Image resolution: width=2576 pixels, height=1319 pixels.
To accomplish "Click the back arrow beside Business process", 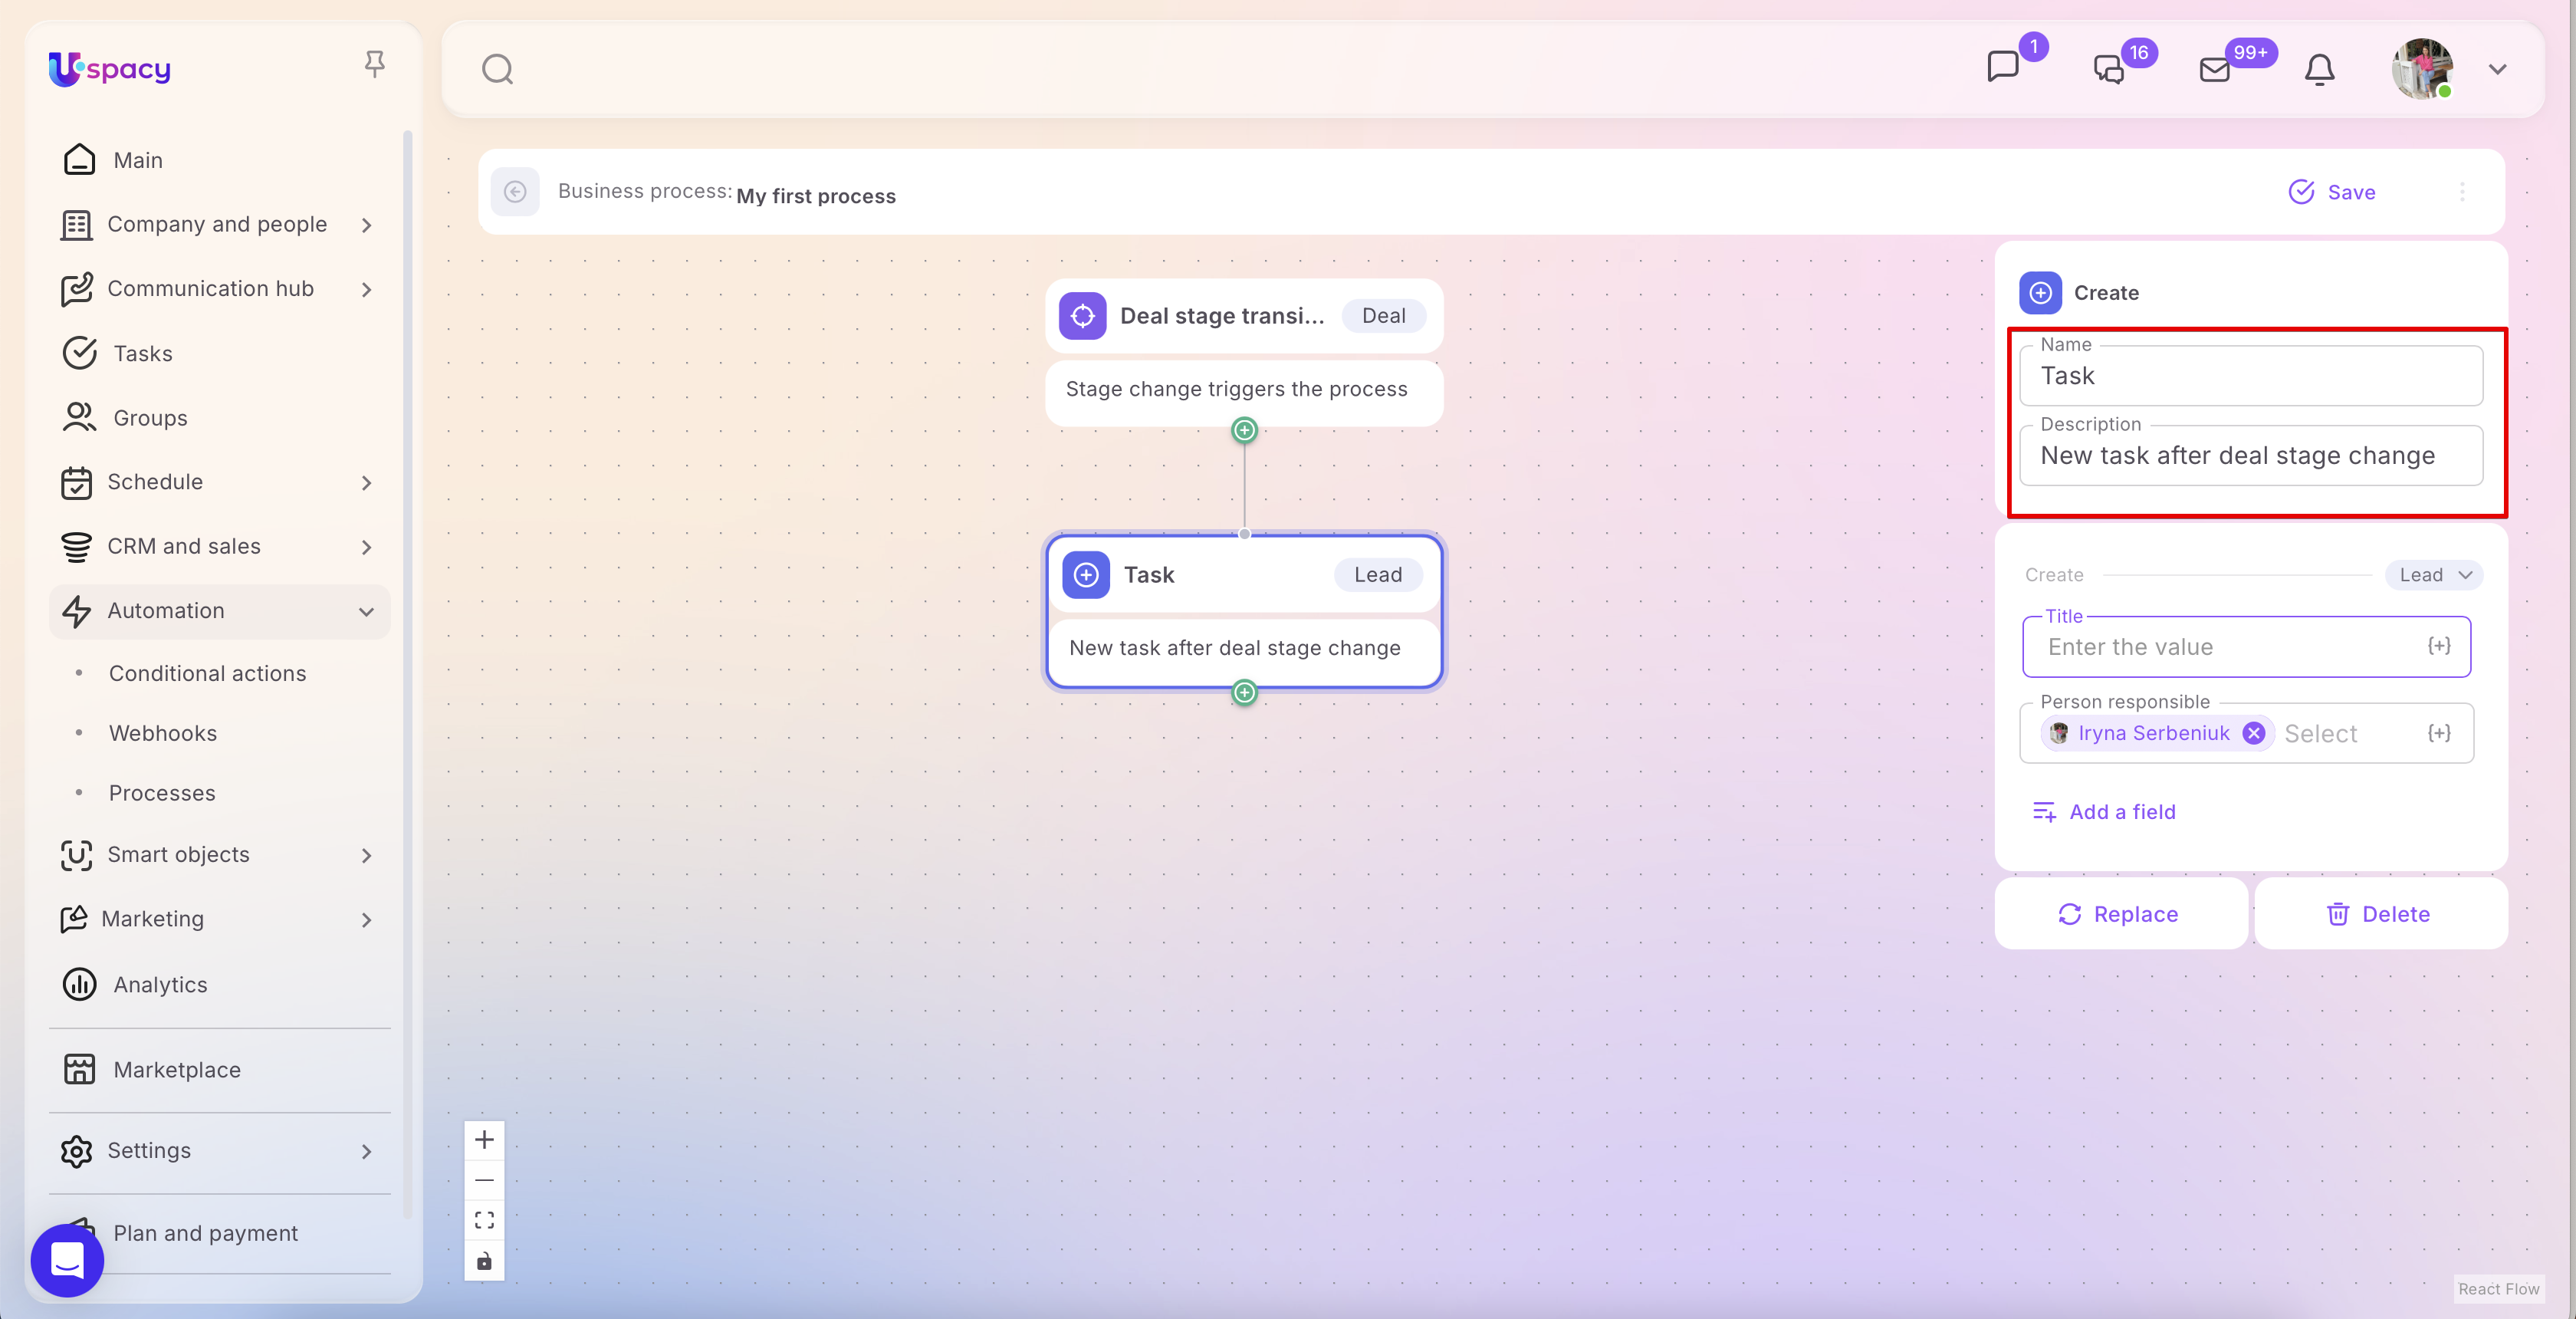I will [x=515, y=191].
